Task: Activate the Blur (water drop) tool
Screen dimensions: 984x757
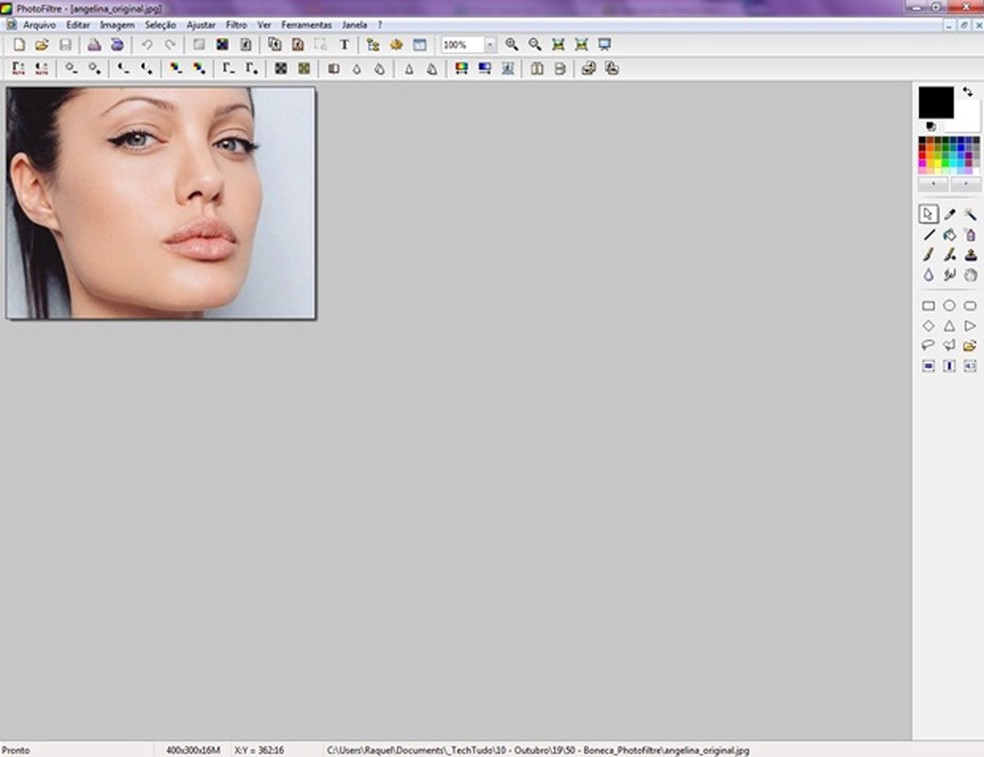Action: (928, 275)
